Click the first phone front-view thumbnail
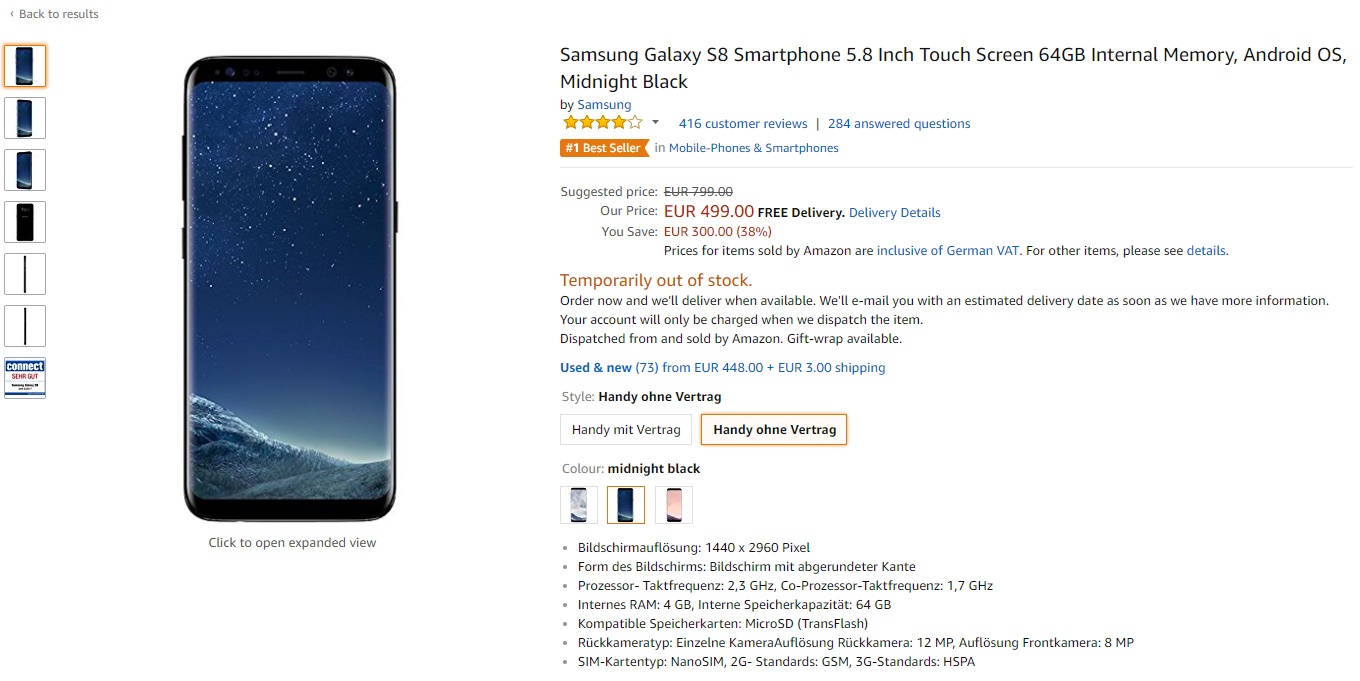The width and height of the screenshot is (1360, 681). point(25,66)
